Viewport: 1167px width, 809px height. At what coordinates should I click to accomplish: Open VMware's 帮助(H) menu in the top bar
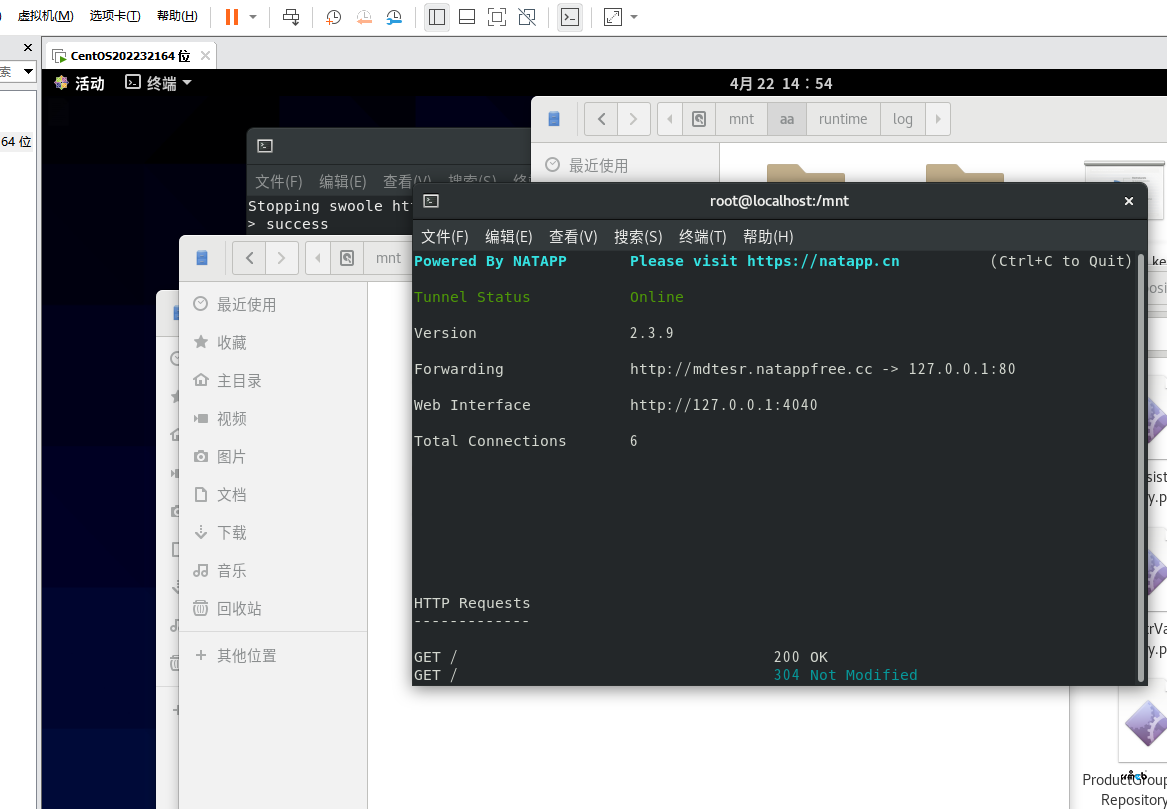[x=177, y=16]
